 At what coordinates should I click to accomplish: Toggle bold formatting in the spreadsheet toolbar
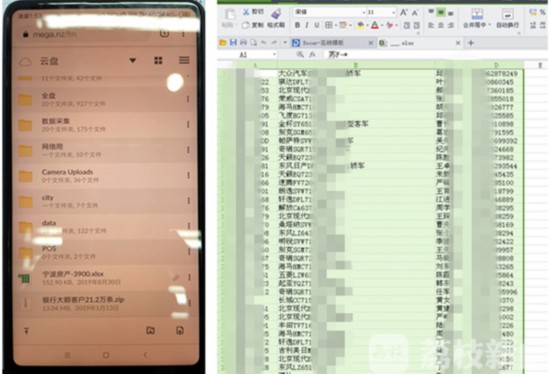297,25
